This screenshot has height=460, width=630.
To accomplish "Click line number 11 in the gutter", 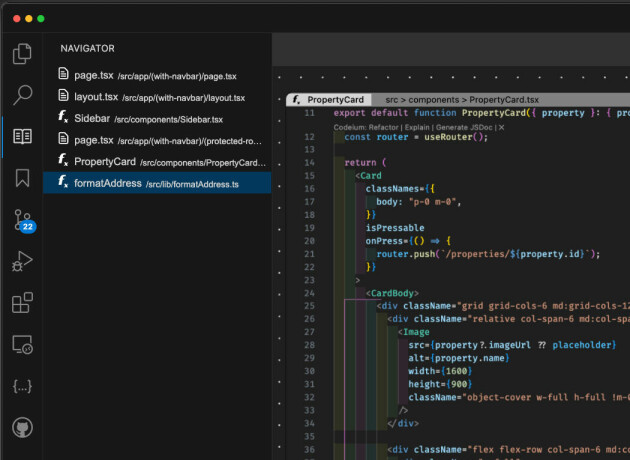I will click(x=309, y=113).
